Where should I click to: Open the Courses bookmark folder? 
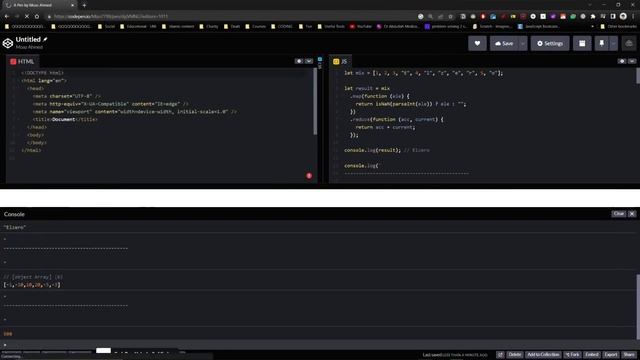click(255, 26)
